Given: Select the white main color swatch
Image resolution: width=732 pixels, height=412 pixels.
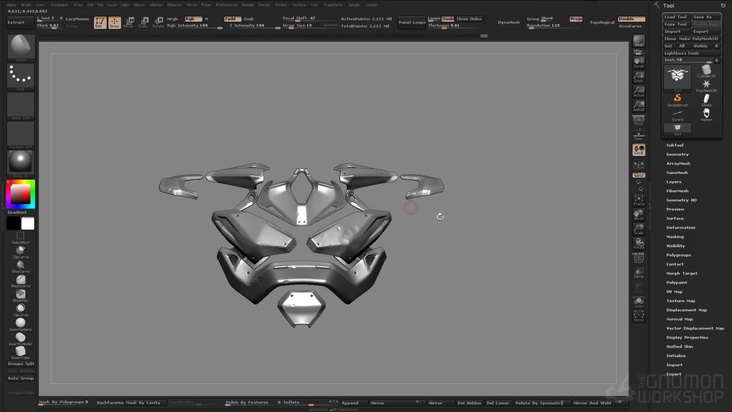Looking at the screenshot, I should [x=28, y=224].
